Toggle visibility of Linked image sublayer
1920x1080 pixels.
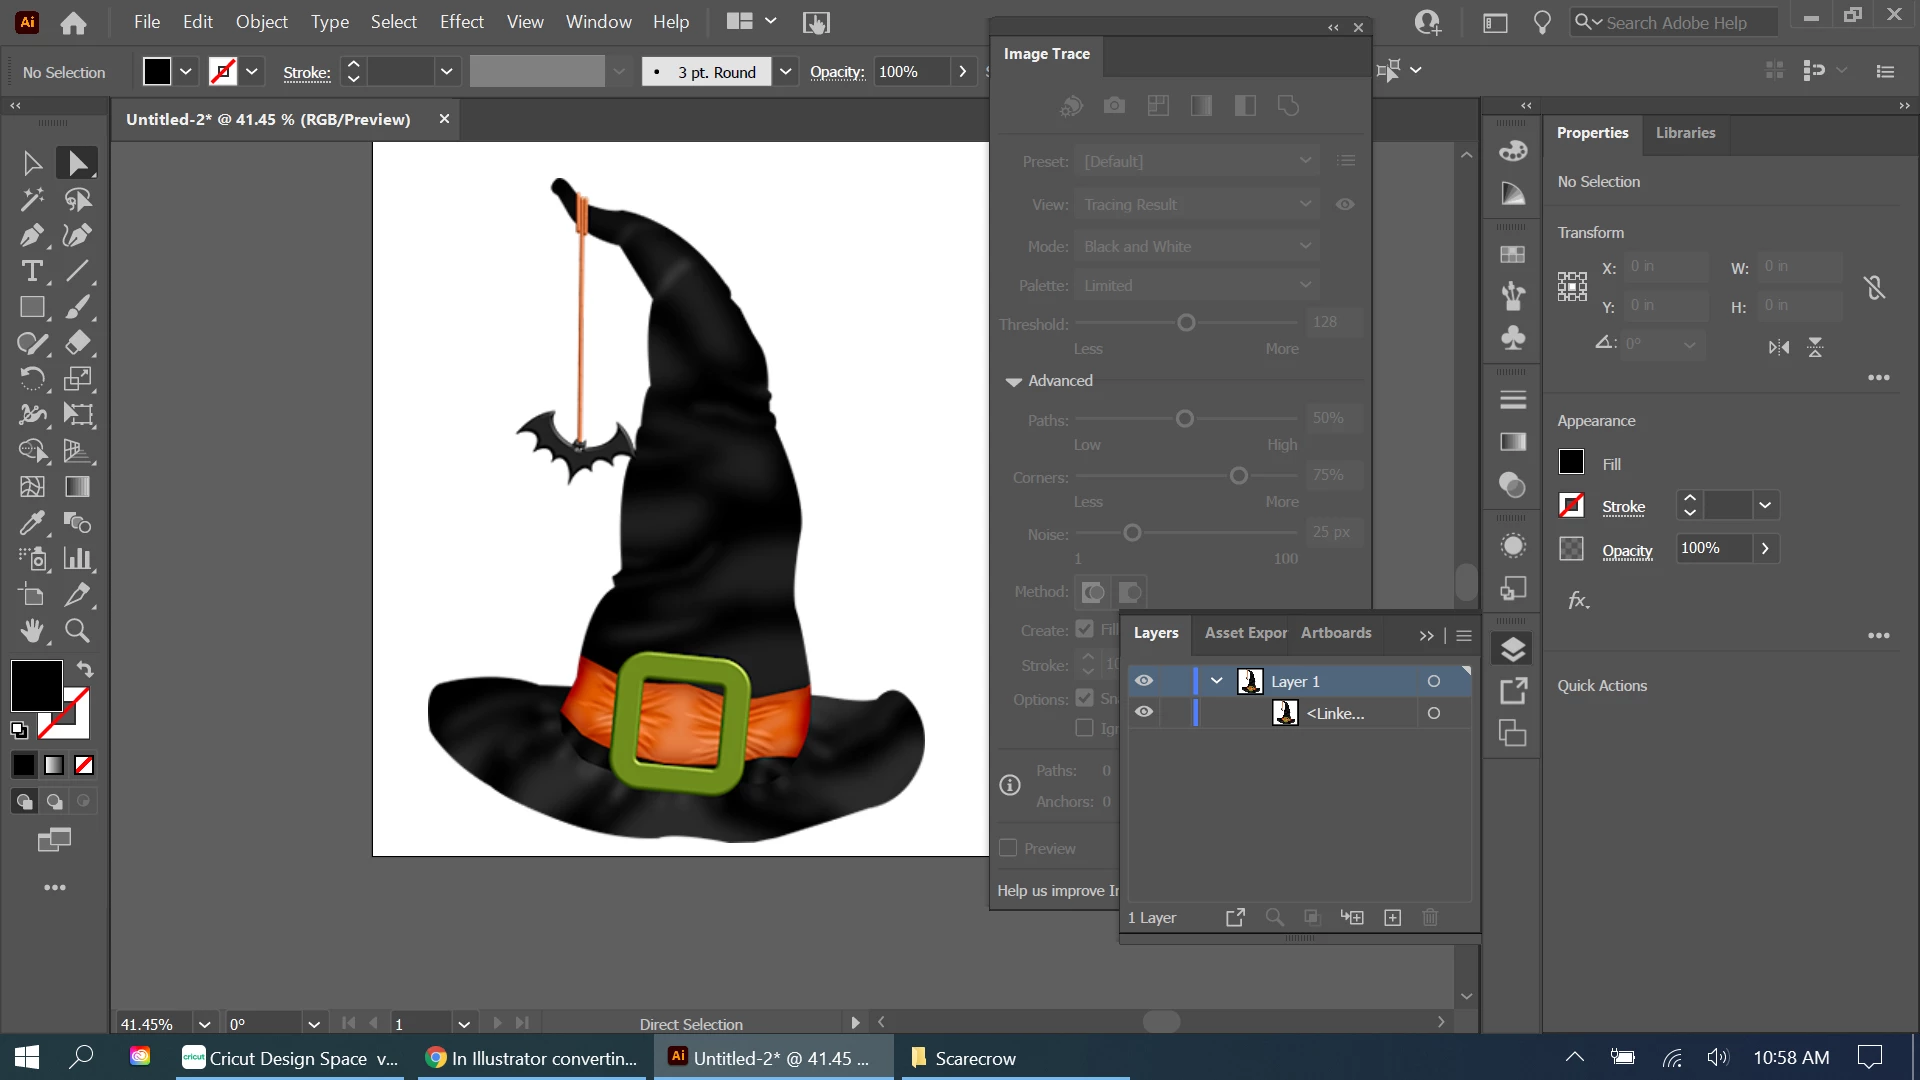point(1144,713)
